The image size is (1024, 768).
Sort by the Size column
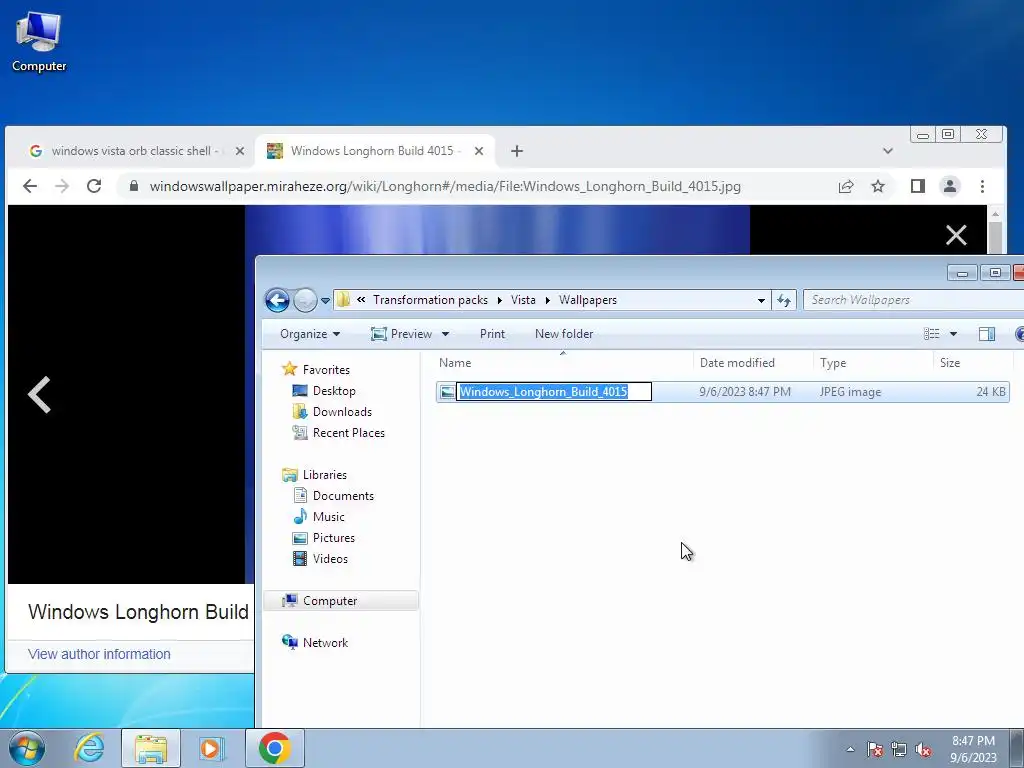(x=973, y=362)
